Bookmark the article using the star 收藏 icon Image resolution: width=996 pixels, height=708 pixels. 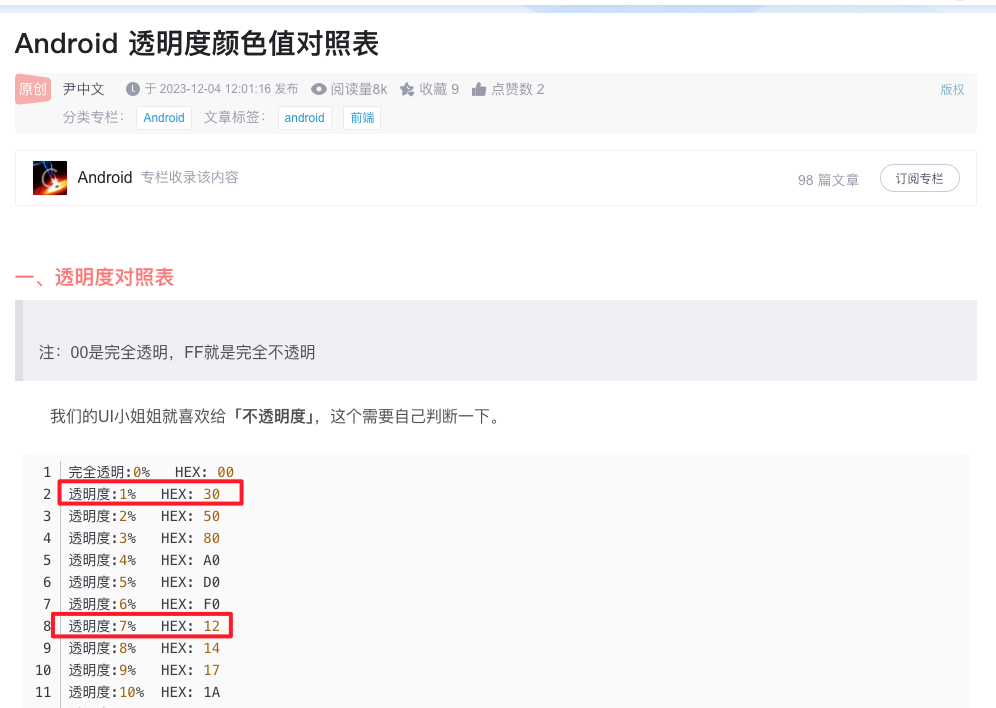pyautogui.click(x=406, y=89)
